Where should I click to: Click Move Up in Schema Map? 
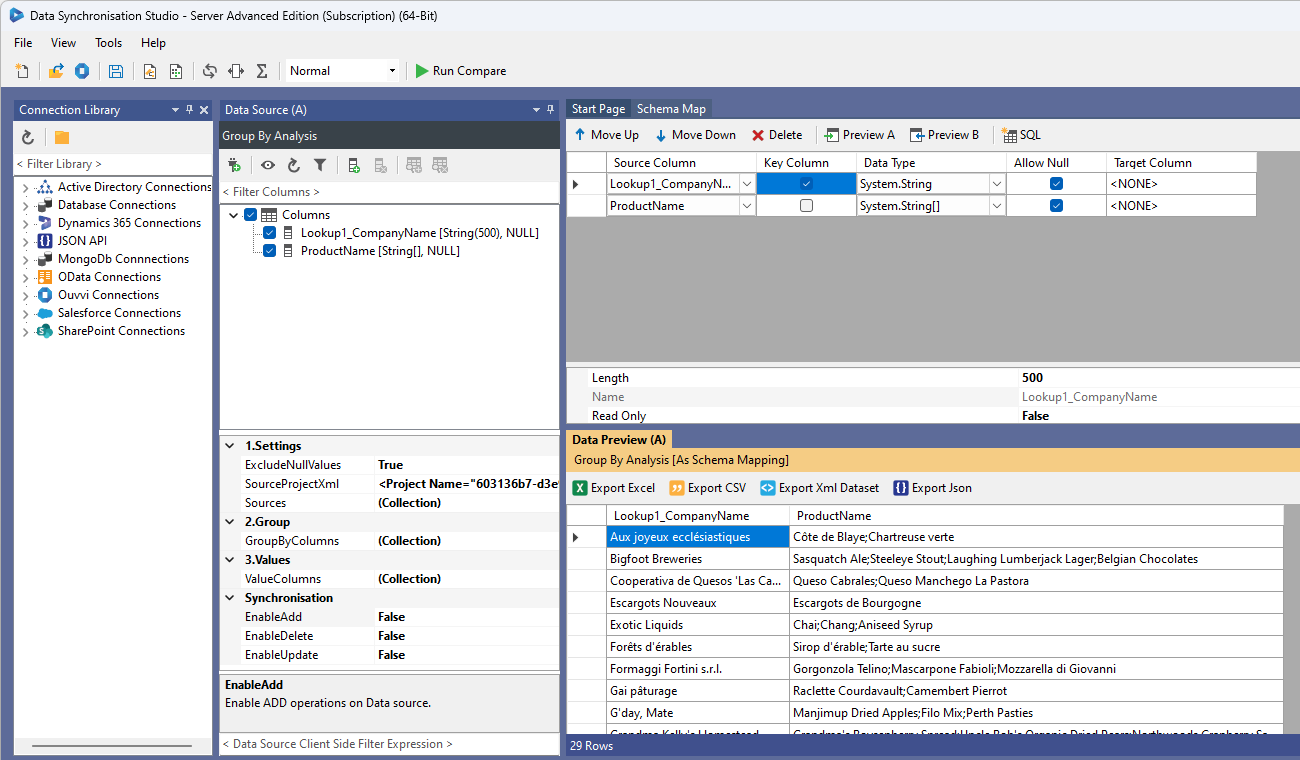click(606, 135)
